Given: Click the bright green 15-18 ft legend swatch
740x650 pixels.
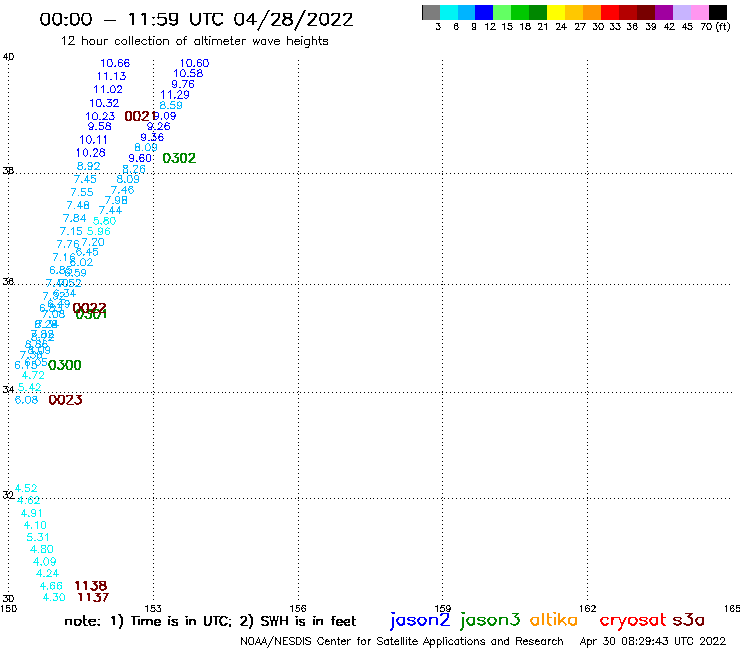Looking at the screenshot, I should coord(520,12).
